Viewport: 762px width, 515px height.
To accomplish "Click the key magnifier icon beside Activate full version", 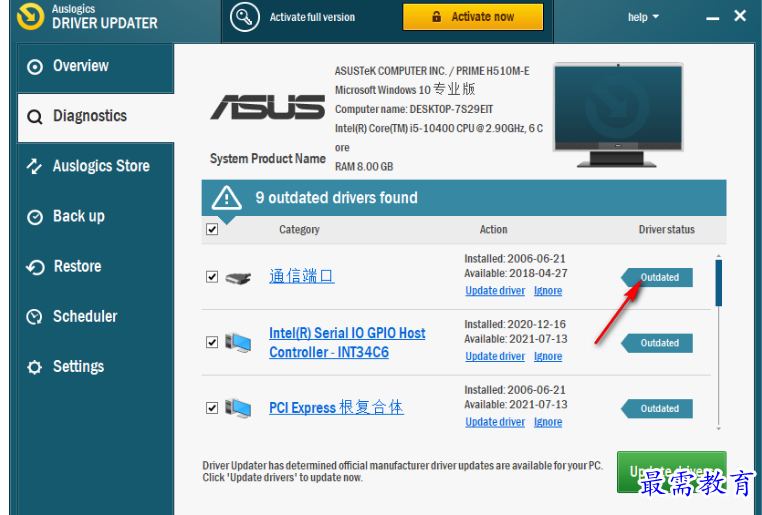I will pyautogui.click(x=244, y=17).
